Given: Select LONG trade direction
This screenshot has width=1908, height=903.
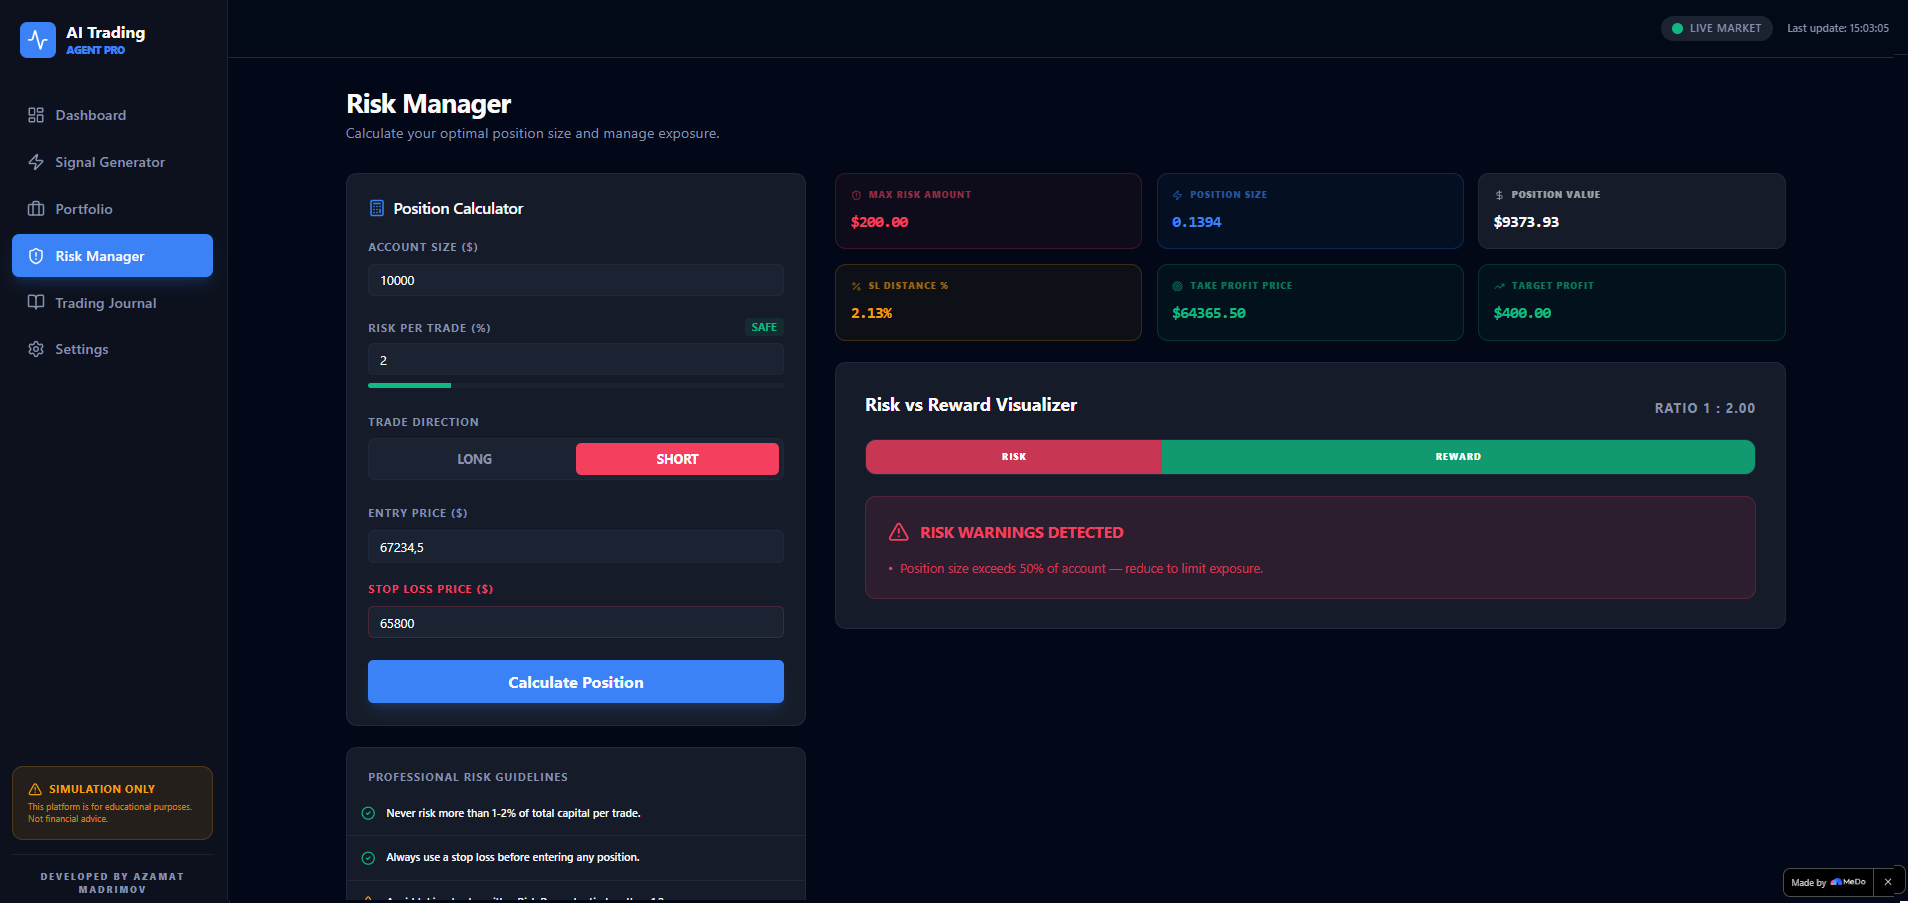Looking at the screenshot, I should (474, 459).
